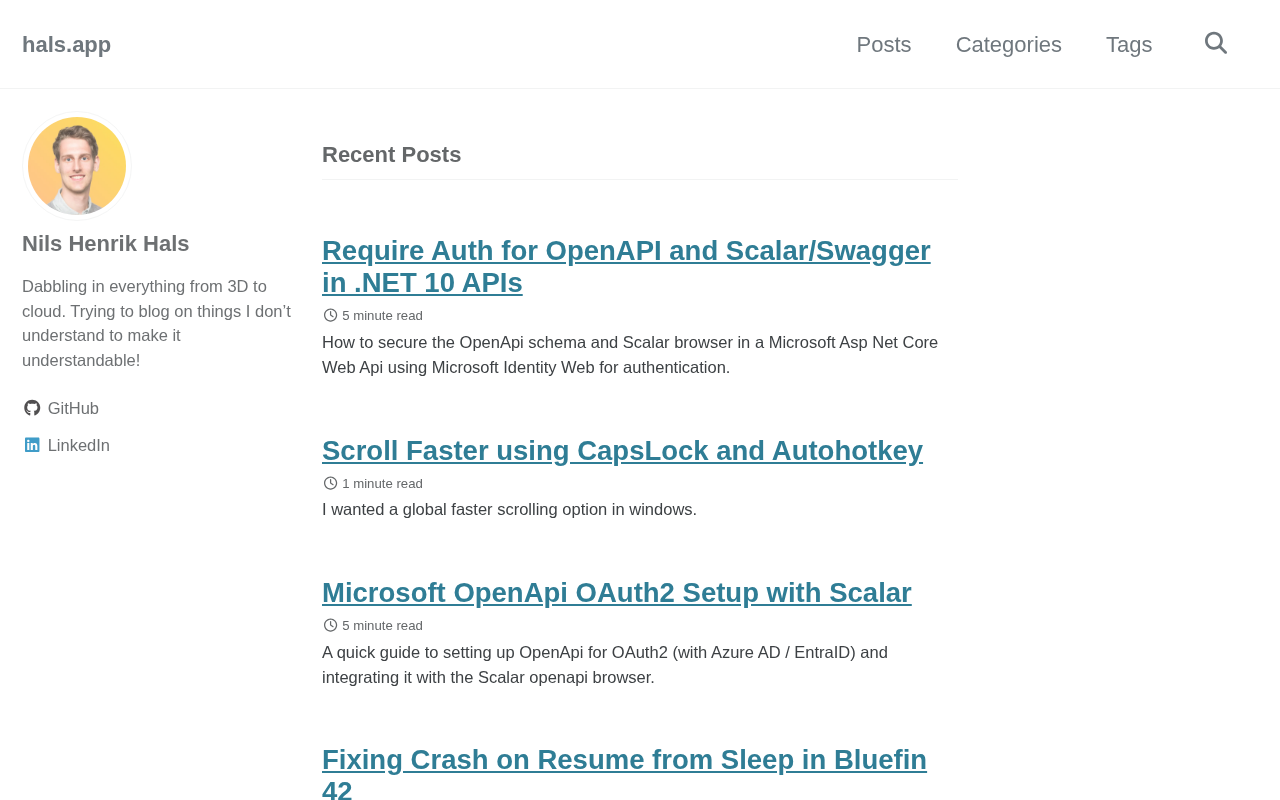Open the Categories menu item
The image size is (1280, 800).
click(x=1009, y=44)
